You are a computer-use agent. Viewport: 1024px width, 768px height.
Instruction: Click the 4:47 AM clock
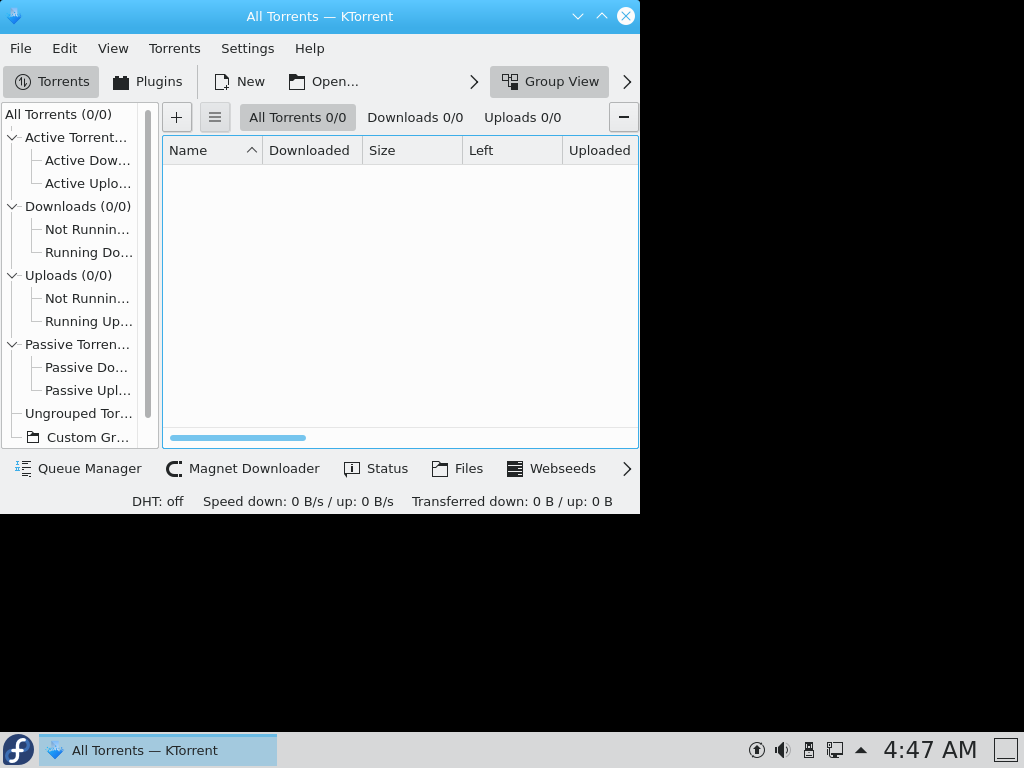coord(930,750)
